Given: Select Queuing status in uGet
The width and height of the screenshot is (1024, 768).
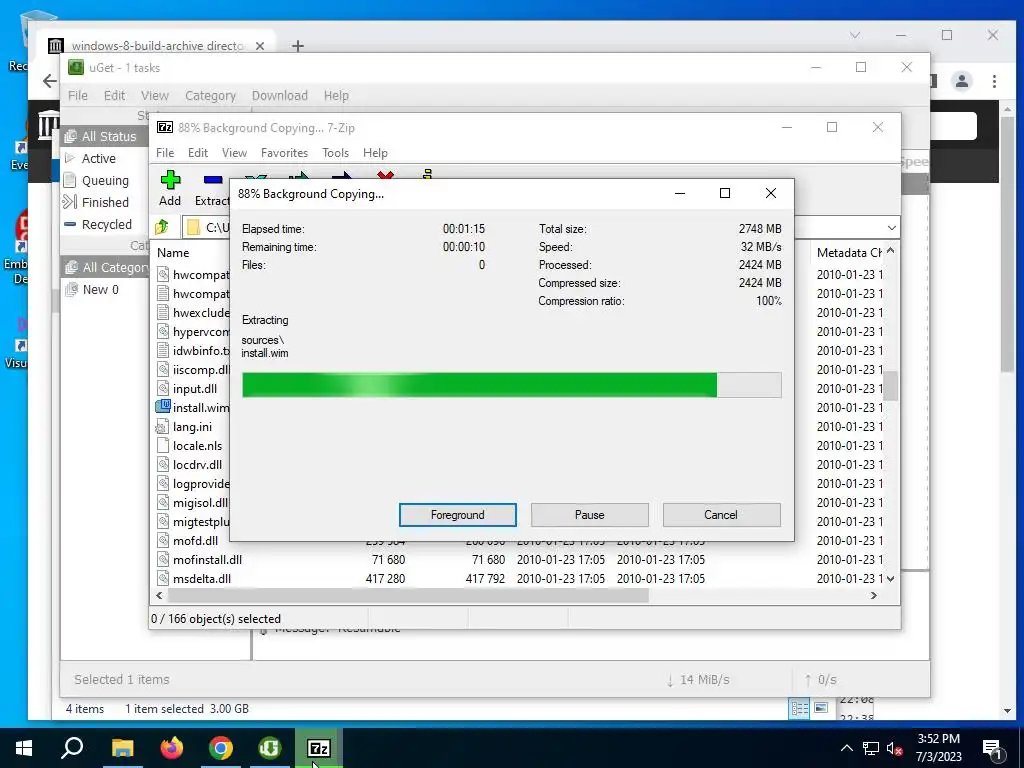Looking at the screenshot, I should (105, 180).
